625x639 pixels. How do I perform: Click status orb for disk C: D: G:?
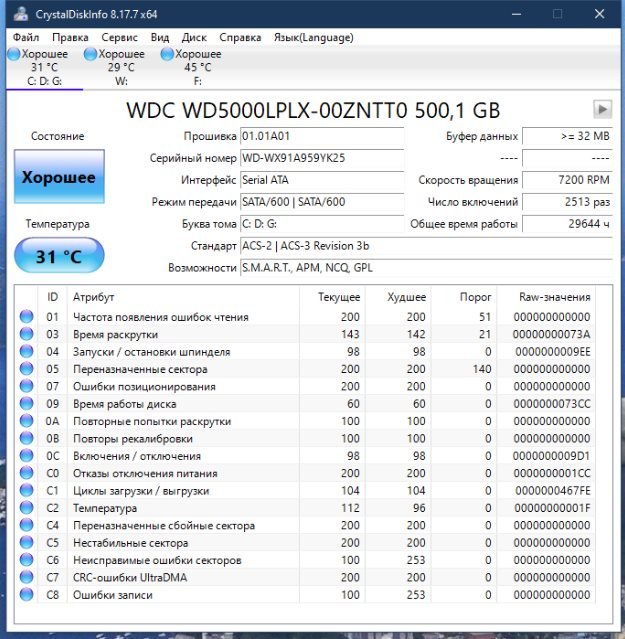coord(14,54)
